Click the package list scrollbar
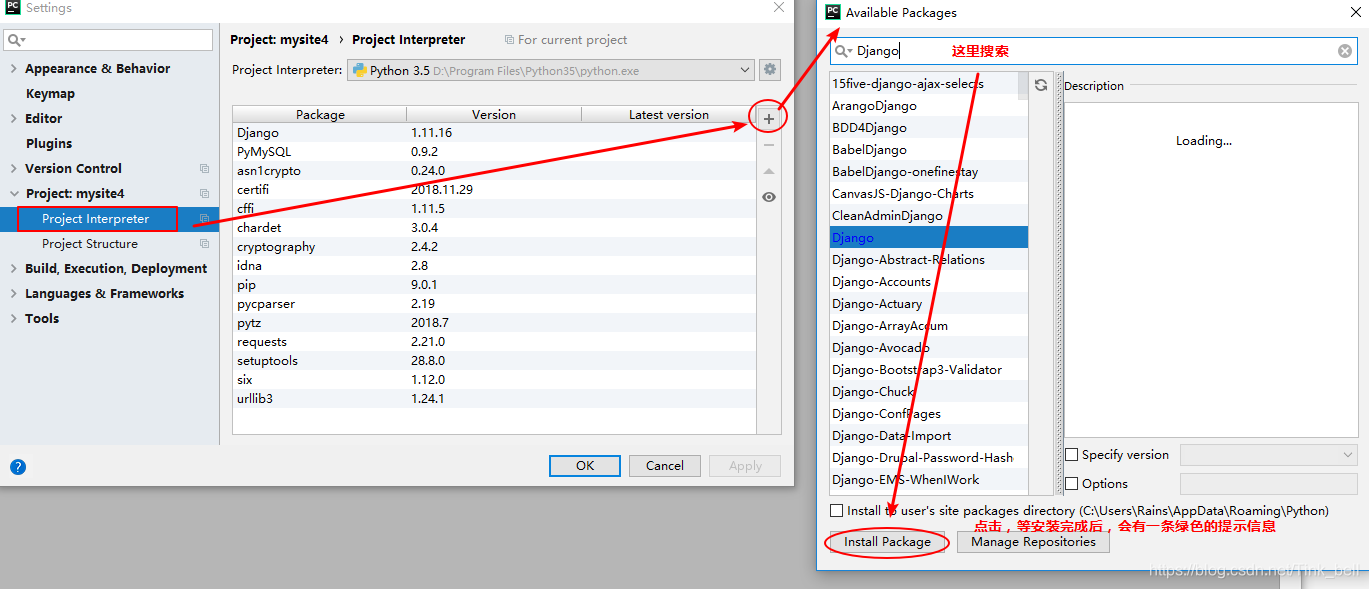 [x=1022, y=86]
